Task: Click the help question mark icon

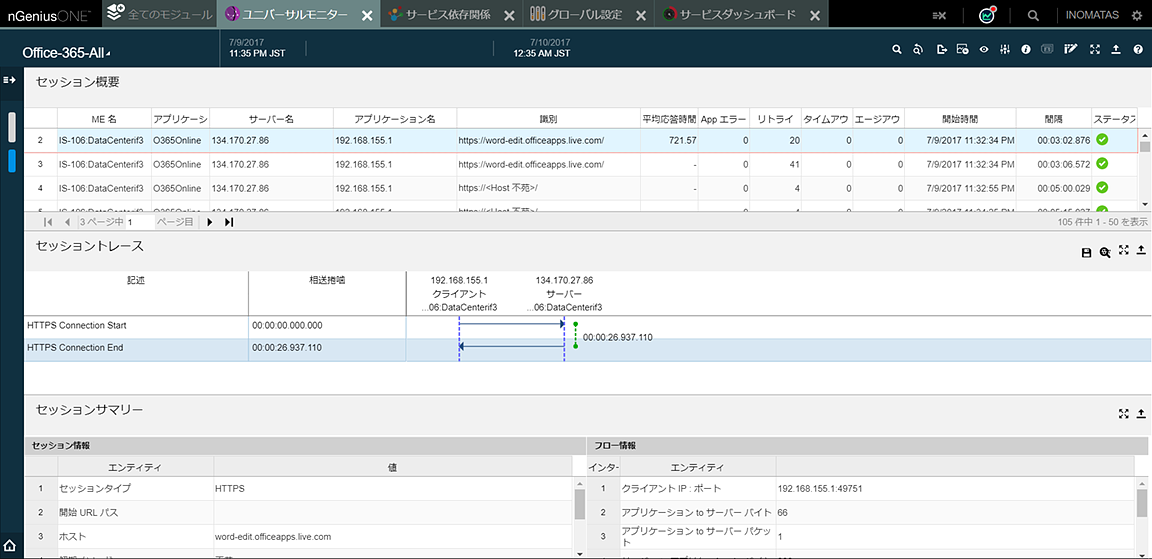Action: (1138, 49)
